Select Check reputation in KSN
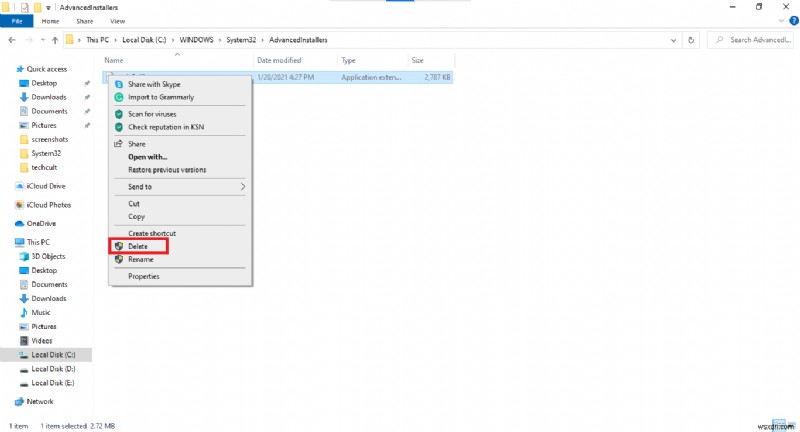This screenshot has width=800, height=432. coord(180,127)
